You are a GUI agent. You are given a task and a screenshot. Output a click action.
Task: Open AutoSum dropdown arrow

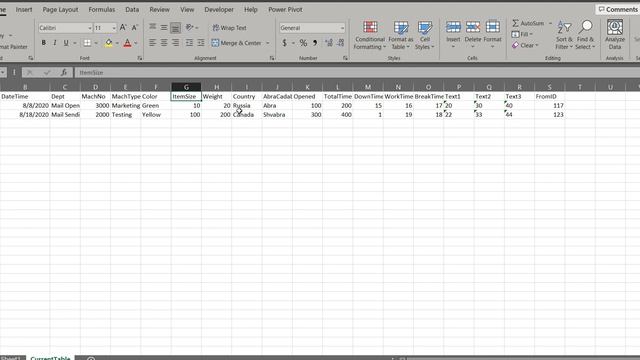(550, 23)
